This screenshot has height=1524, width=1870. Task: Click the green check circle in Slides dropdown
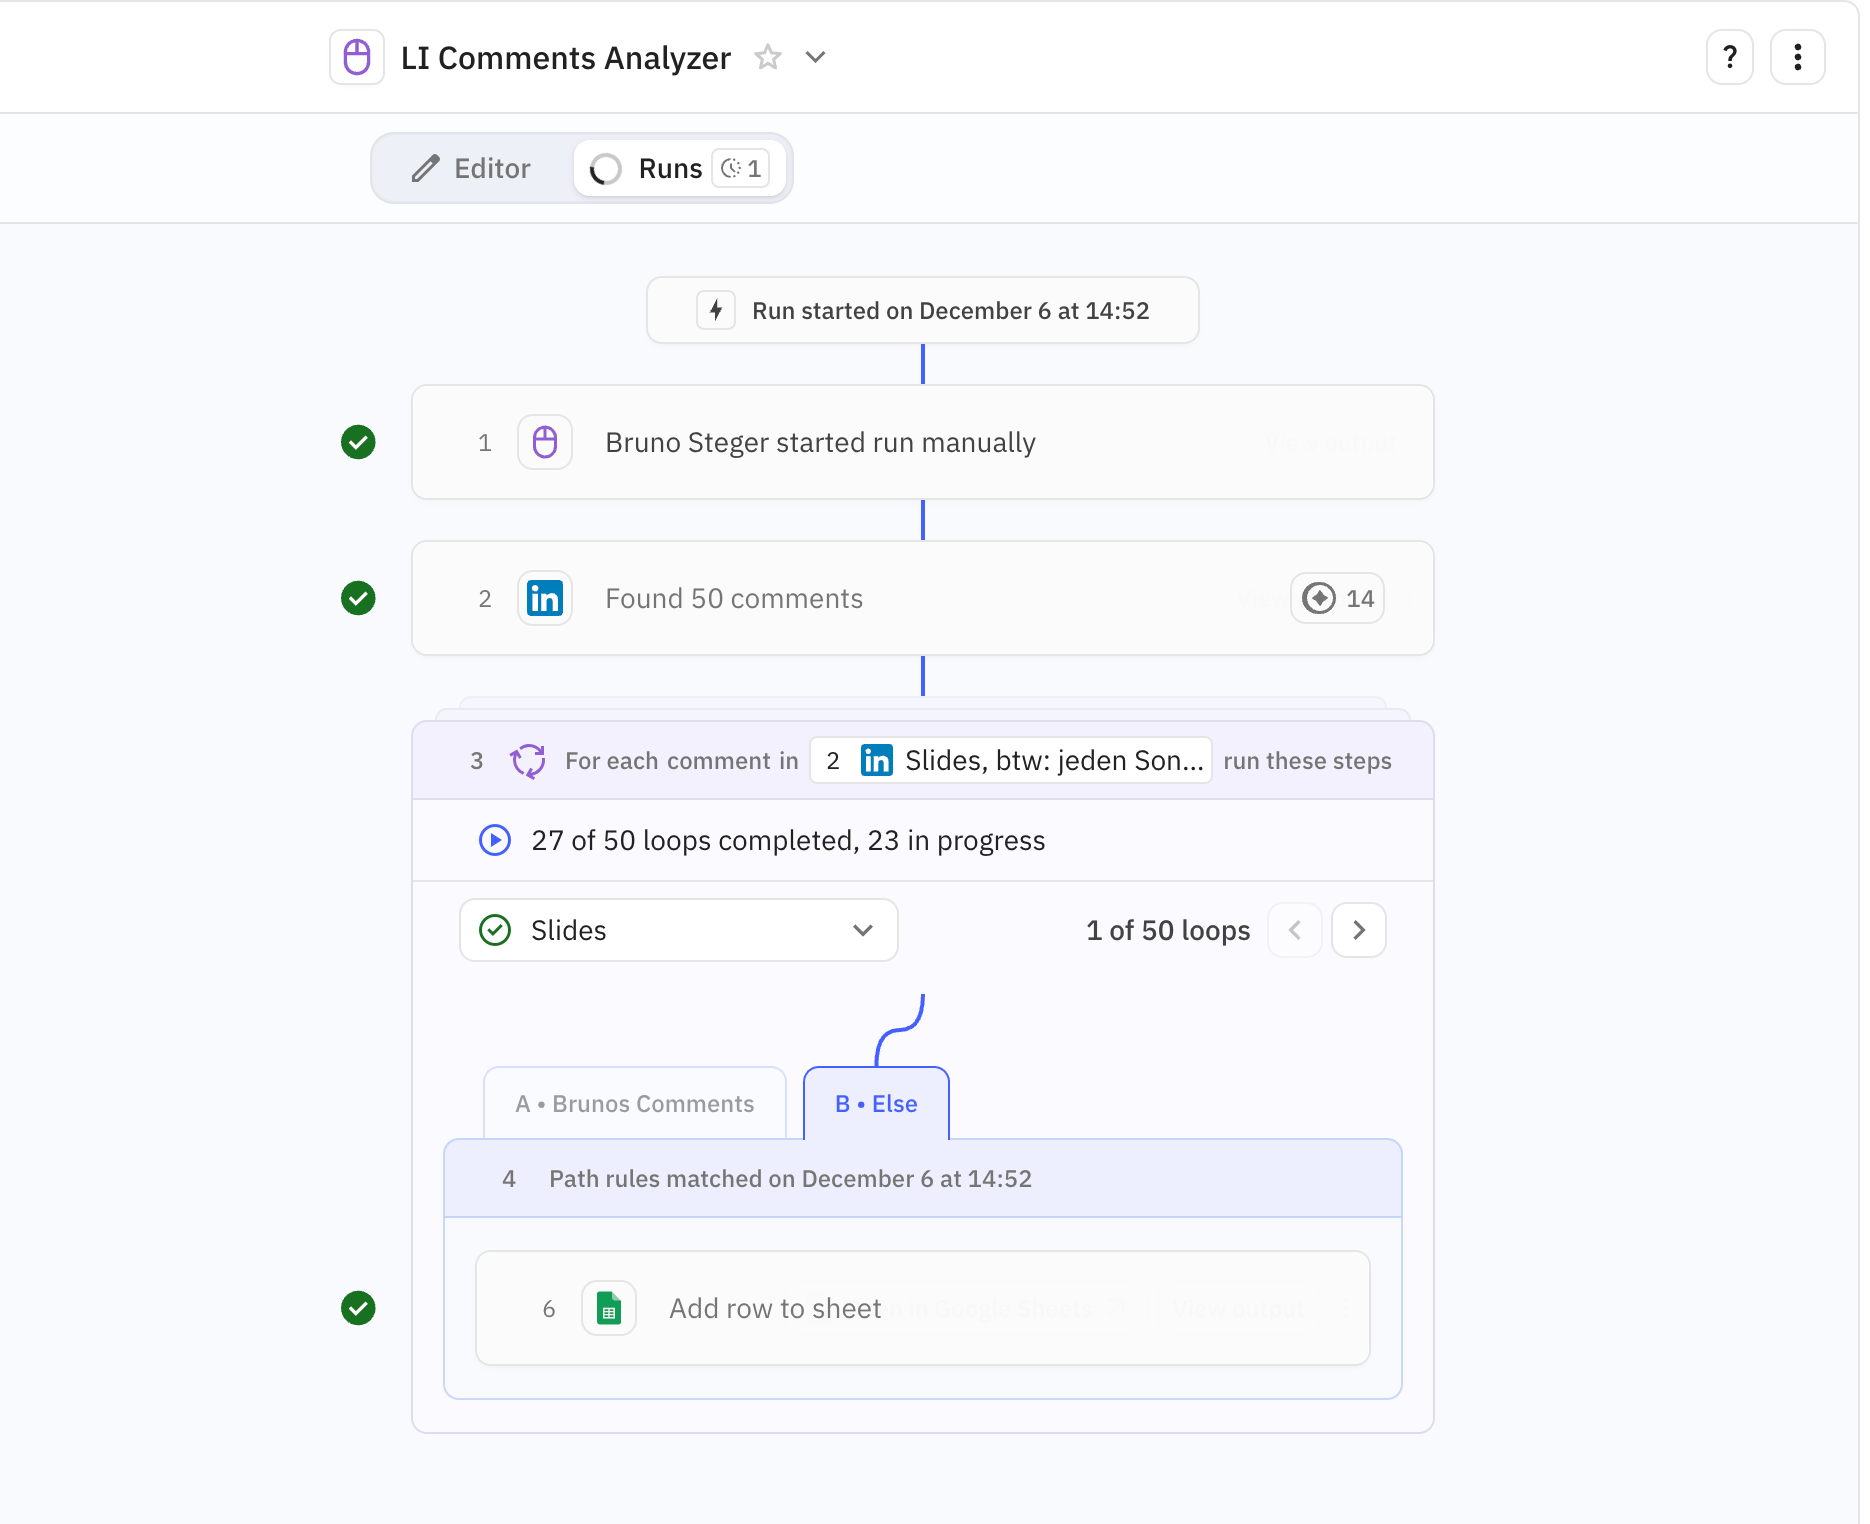point(495,930)
